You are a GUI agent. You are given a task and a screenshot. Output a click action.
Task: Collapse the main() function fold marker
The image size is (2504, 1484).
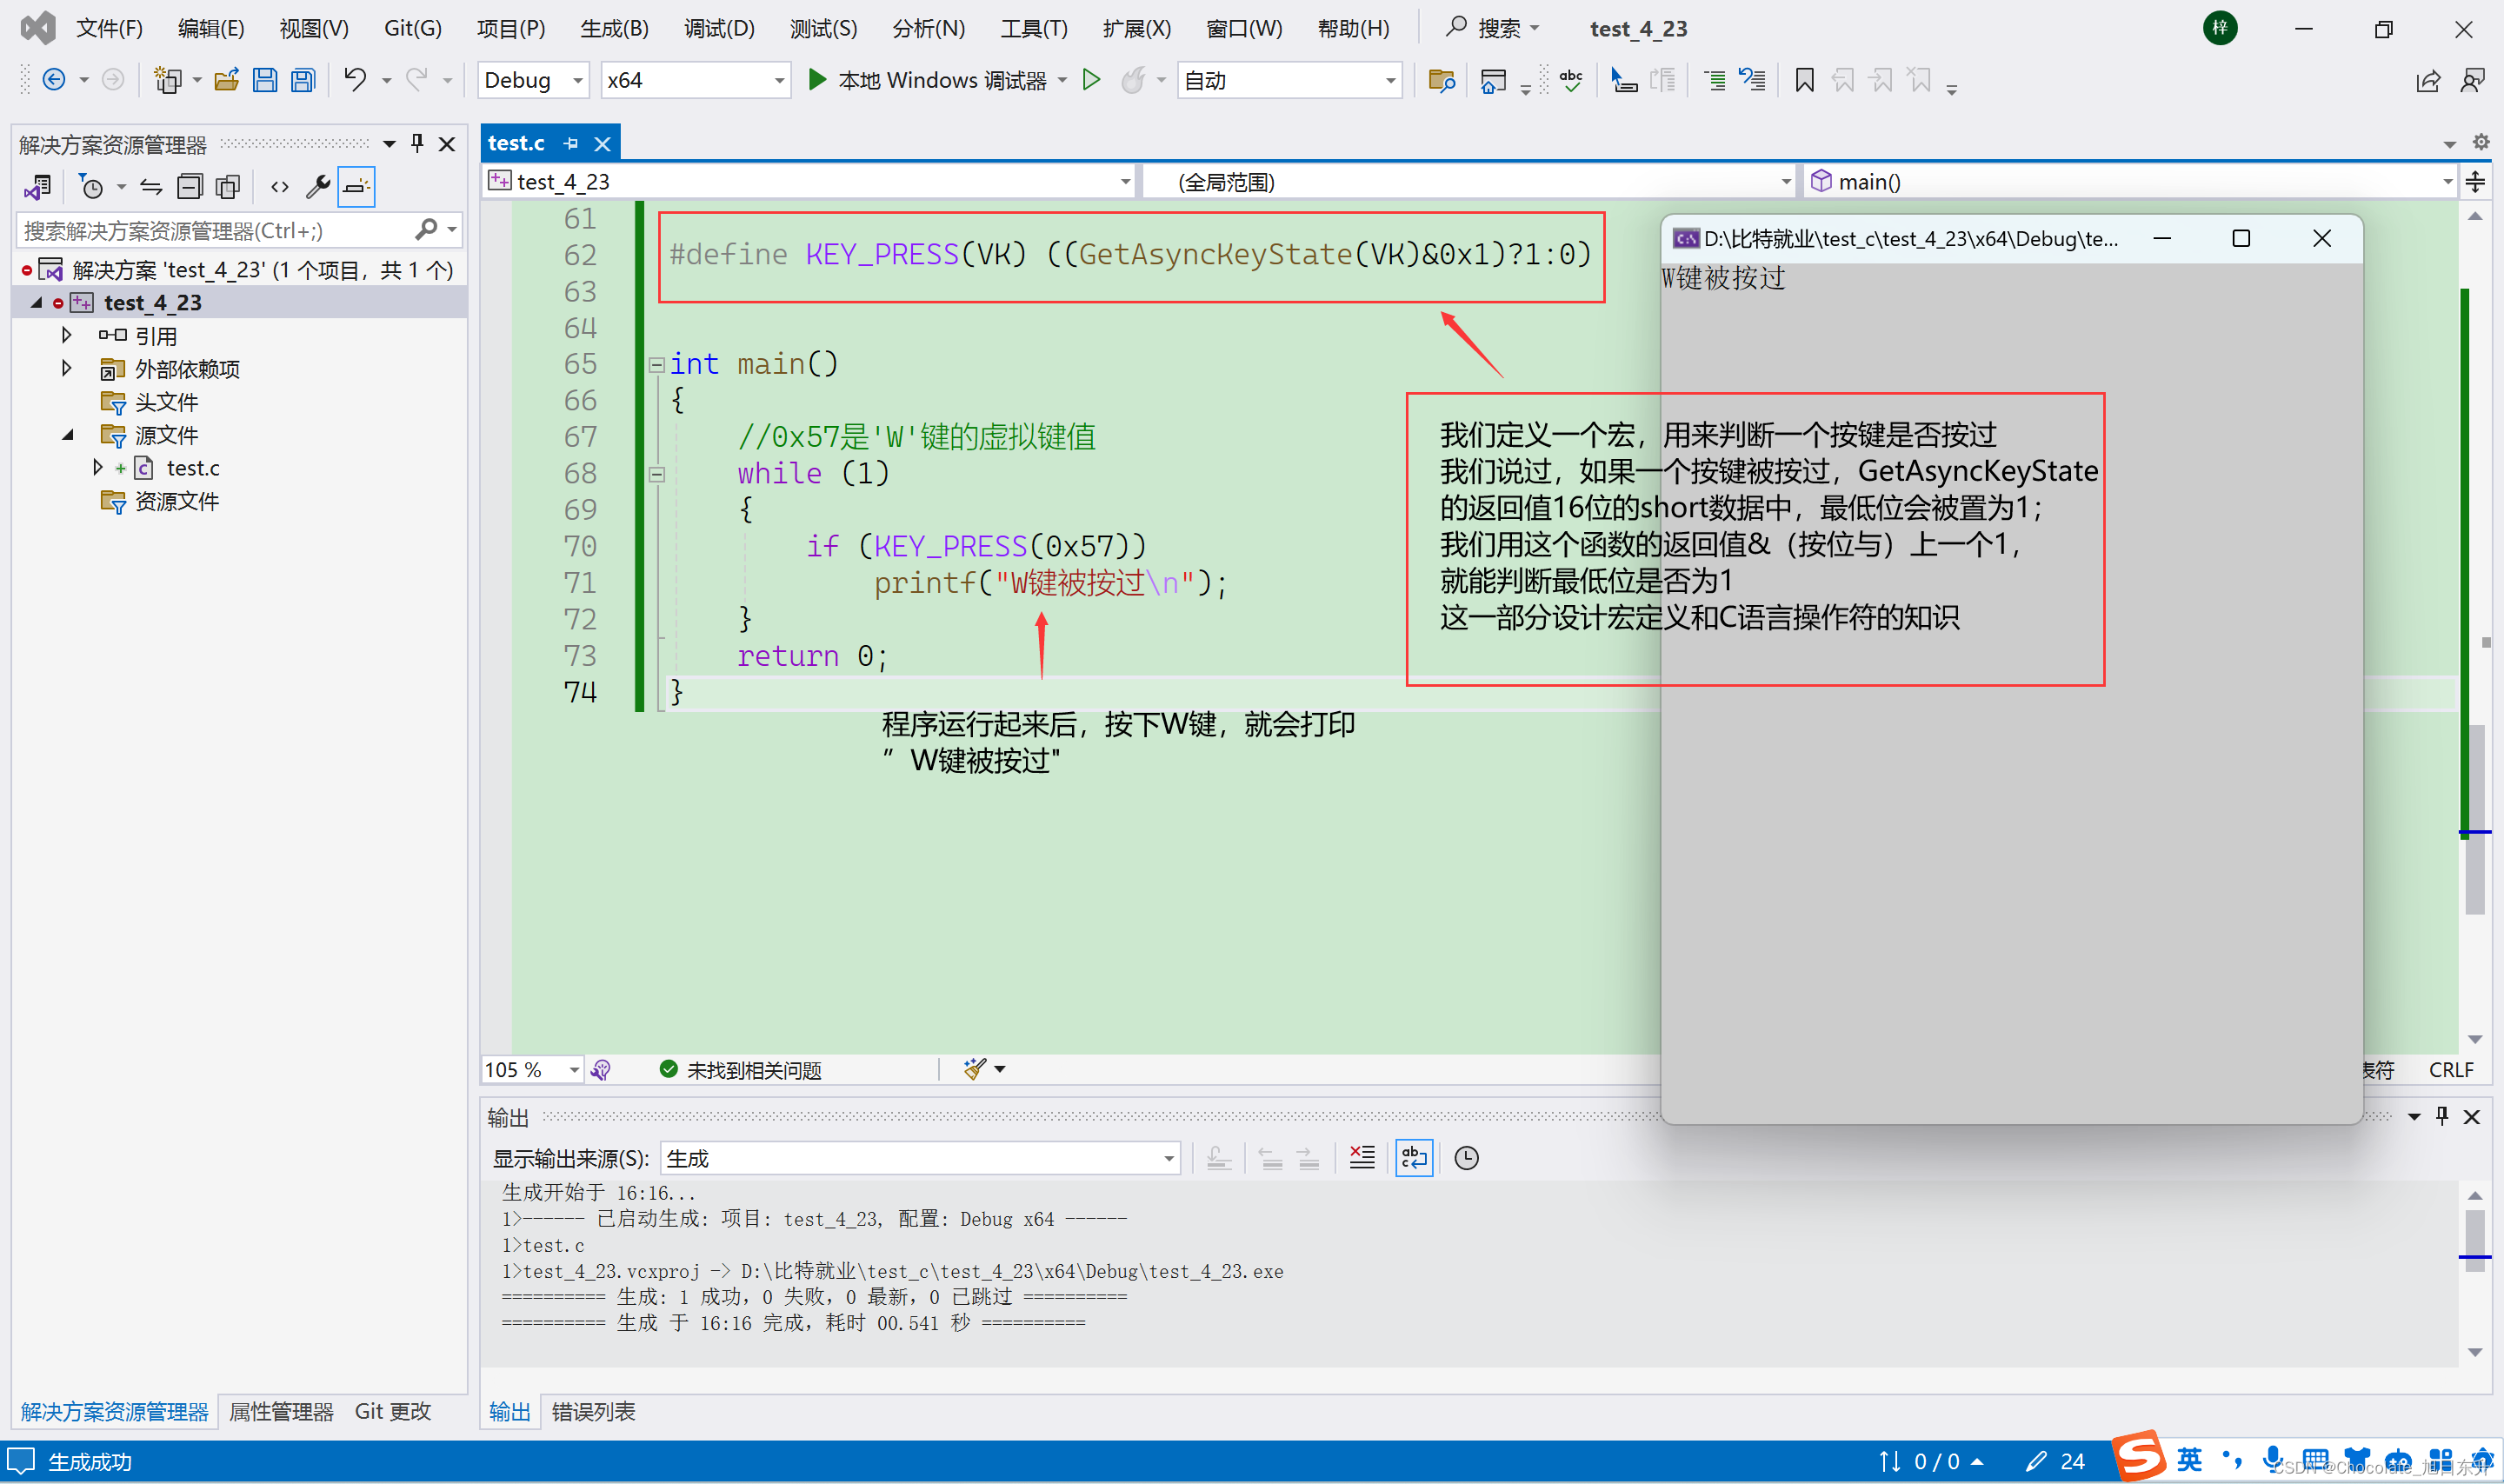click(657, 365)
